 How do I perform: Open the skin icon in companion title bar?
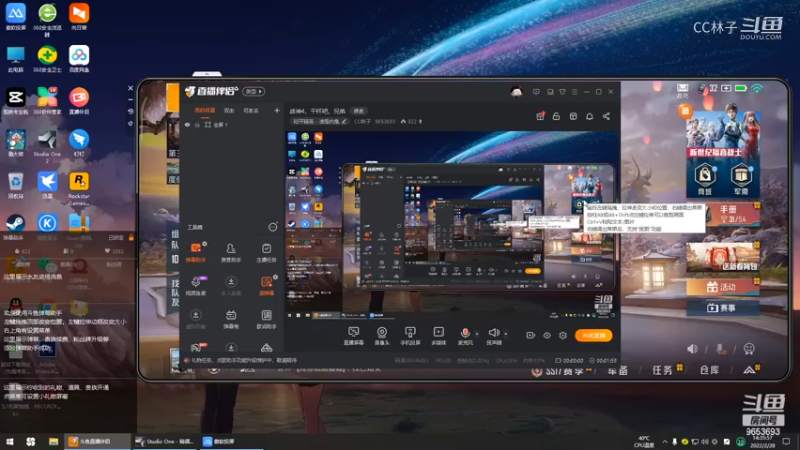(562, 92)
